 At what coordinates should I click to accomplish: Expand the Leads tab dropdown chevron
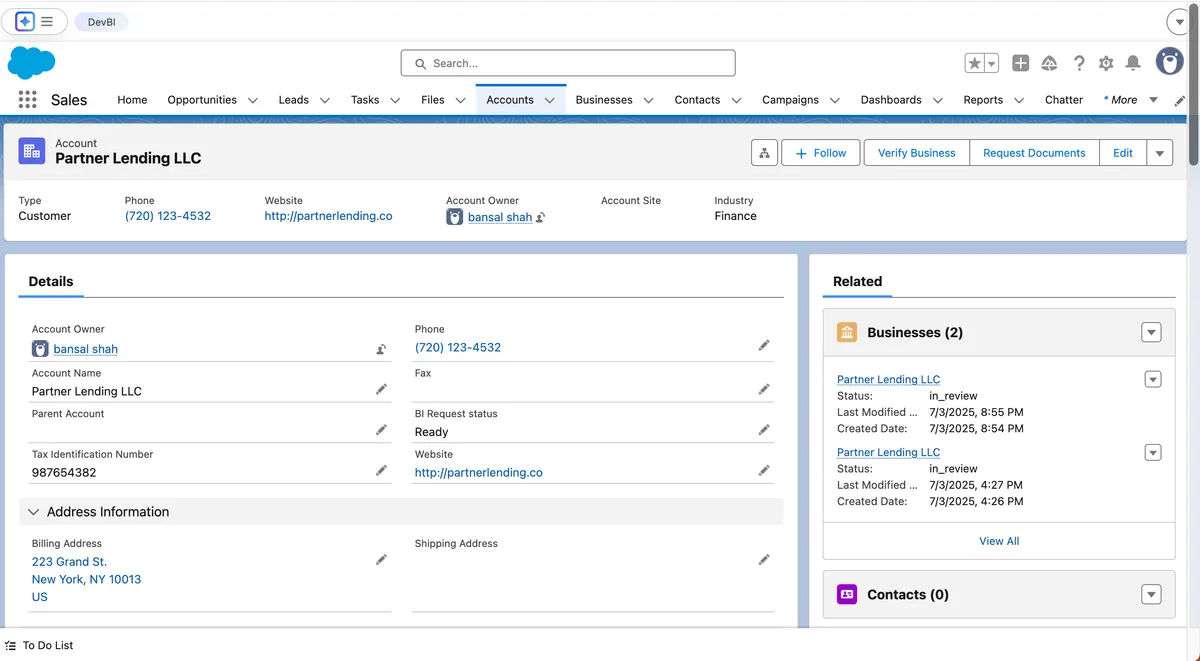tap(325, 100)
